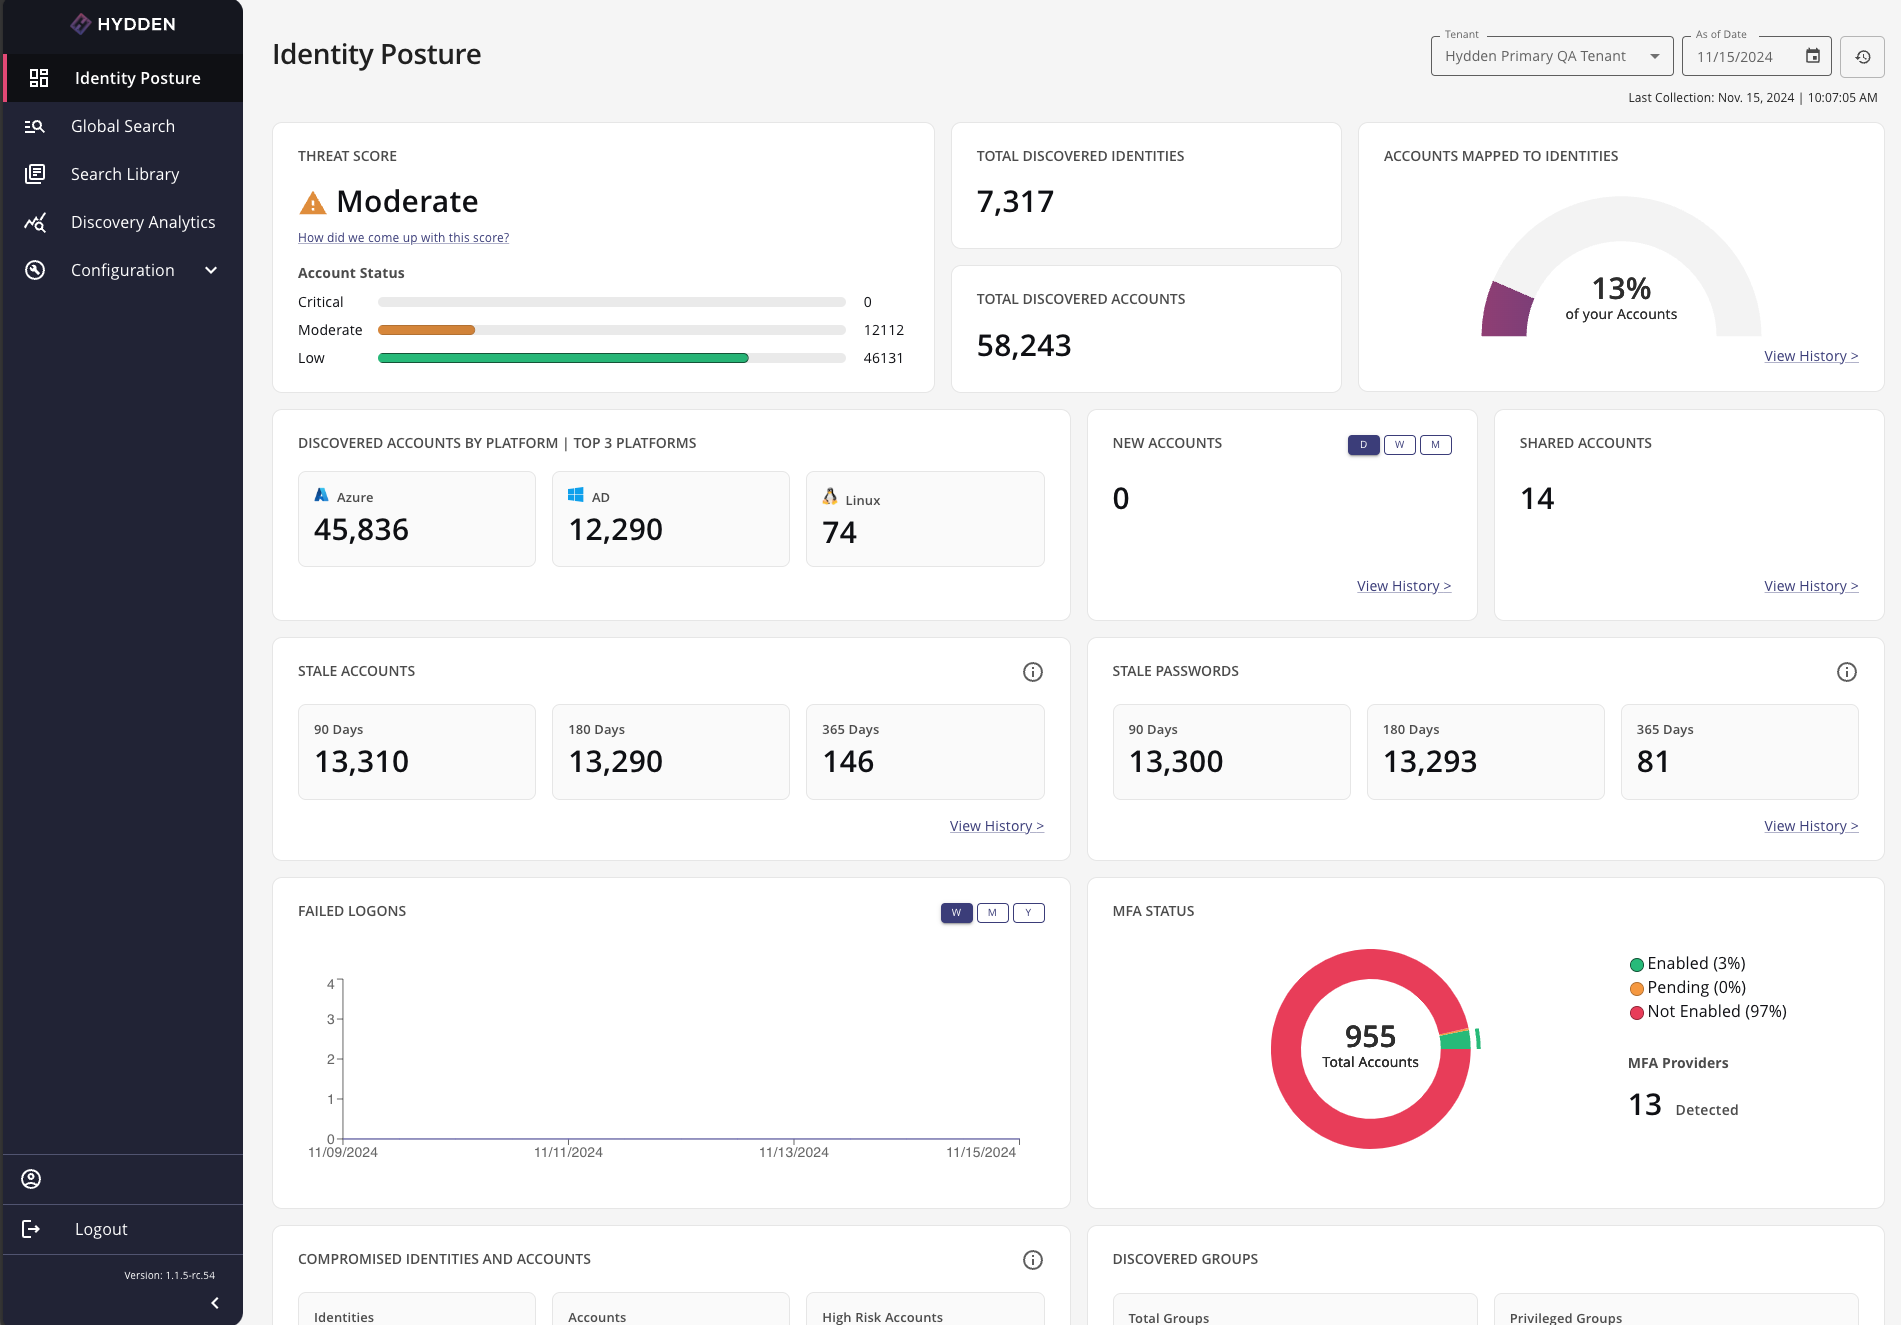Screen dimensions: 1901x1325
Task: Click the 13% accounts mapped gauge
Action: pyautogui.click(x=1621, y=267)
